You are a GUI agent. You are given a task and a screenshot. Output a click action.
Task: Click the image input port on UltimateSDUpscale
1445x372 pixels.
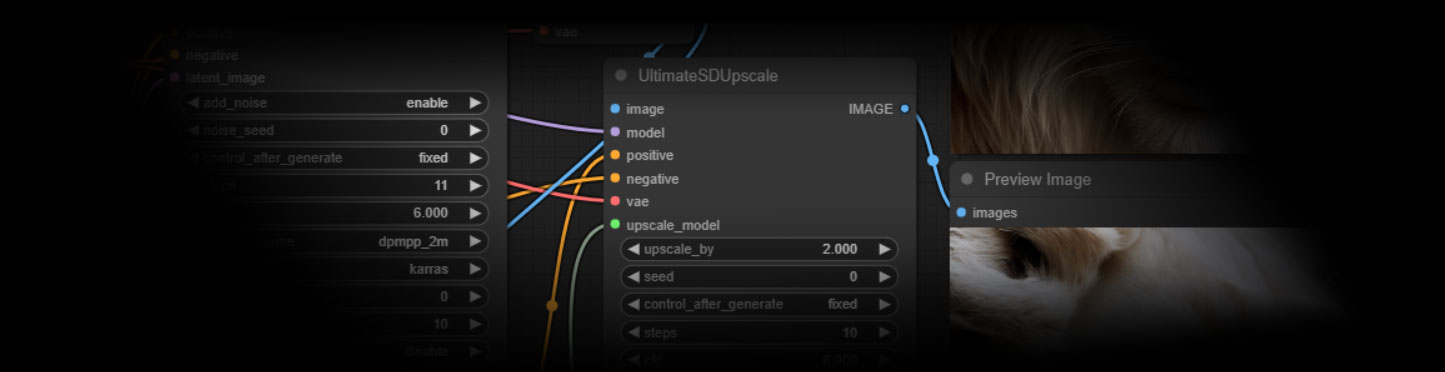tap(615, 109)
